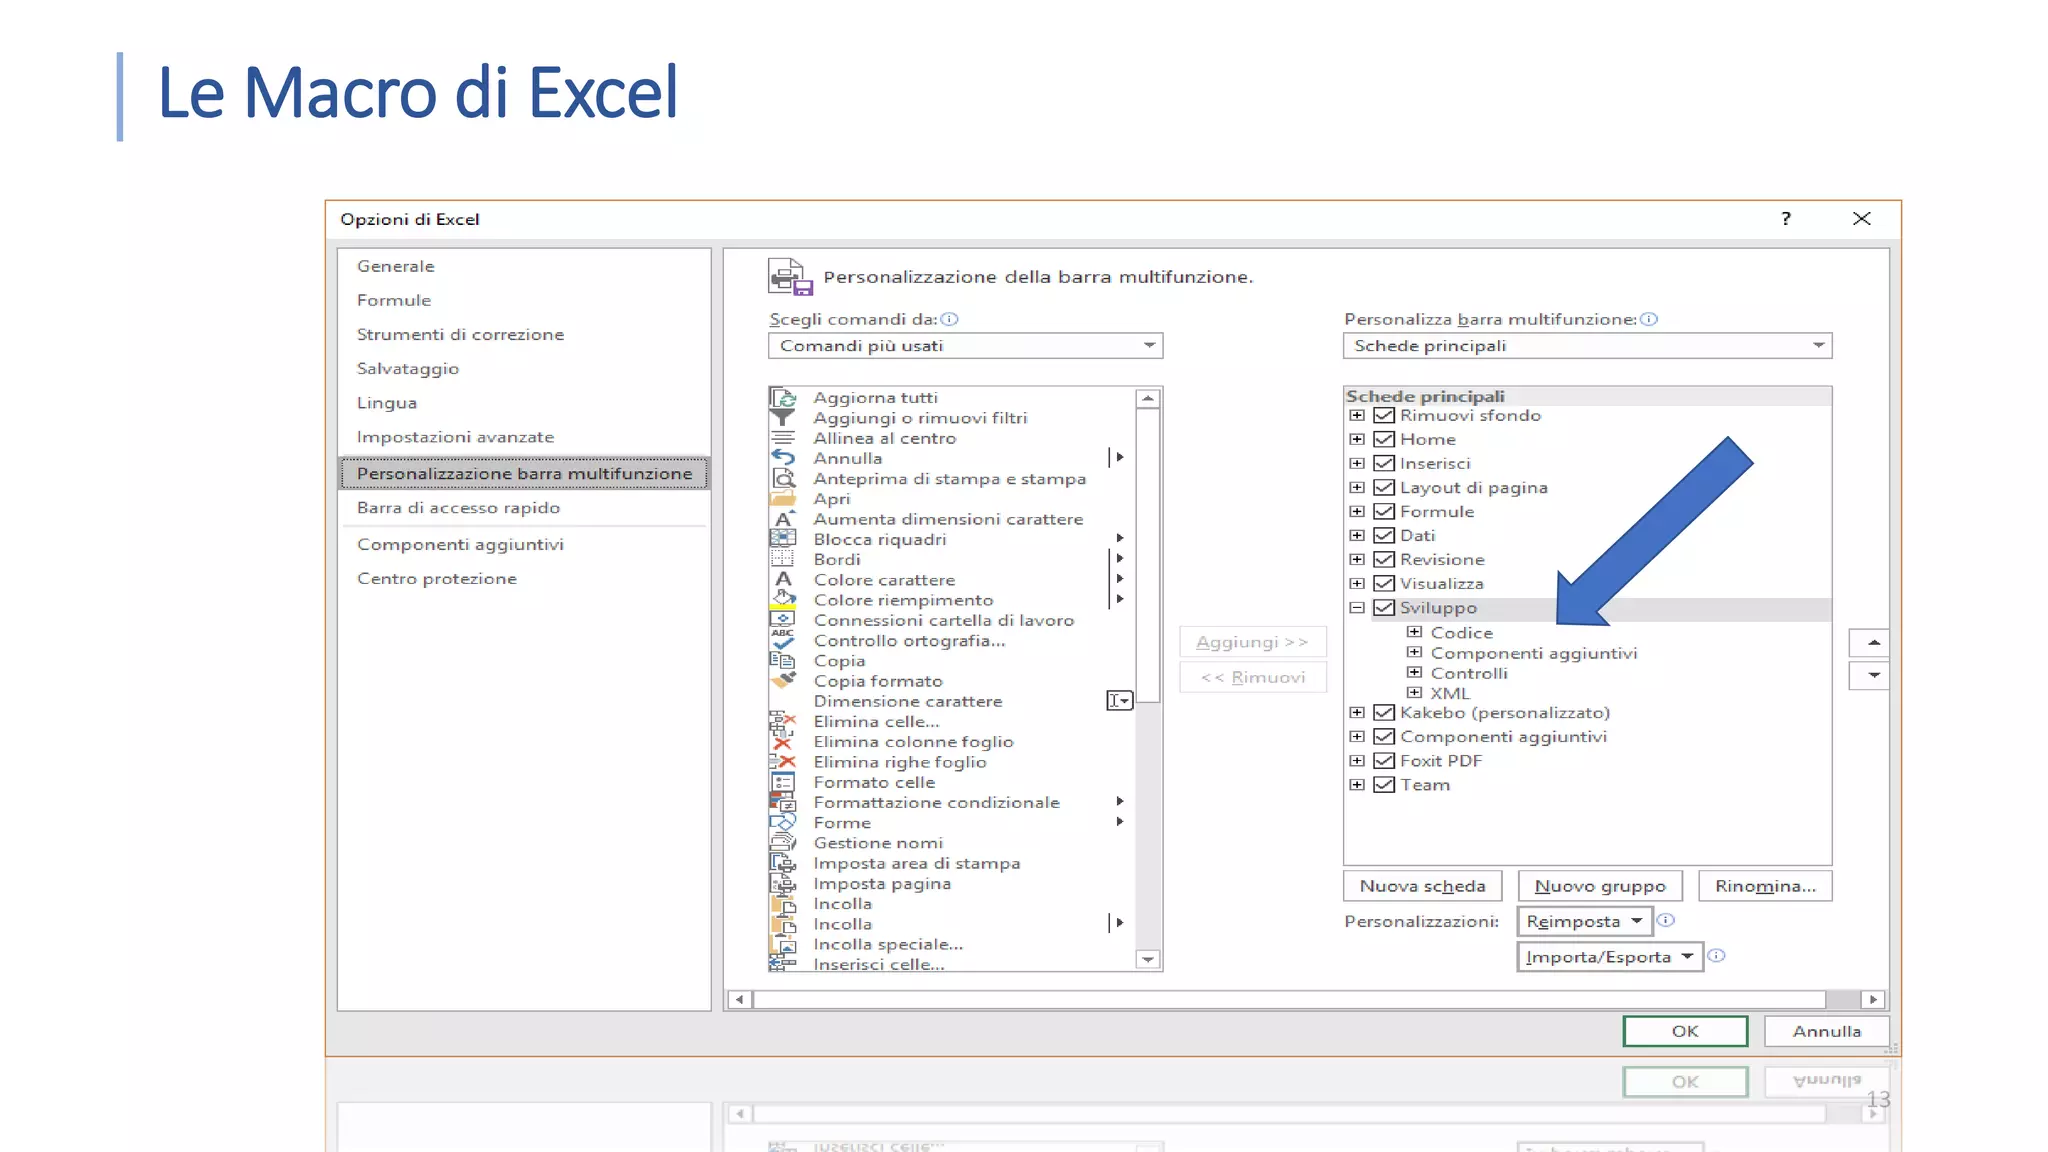
Task: Click the Colore riempimento paint bucket icon
Action: (x=783, y=600)
